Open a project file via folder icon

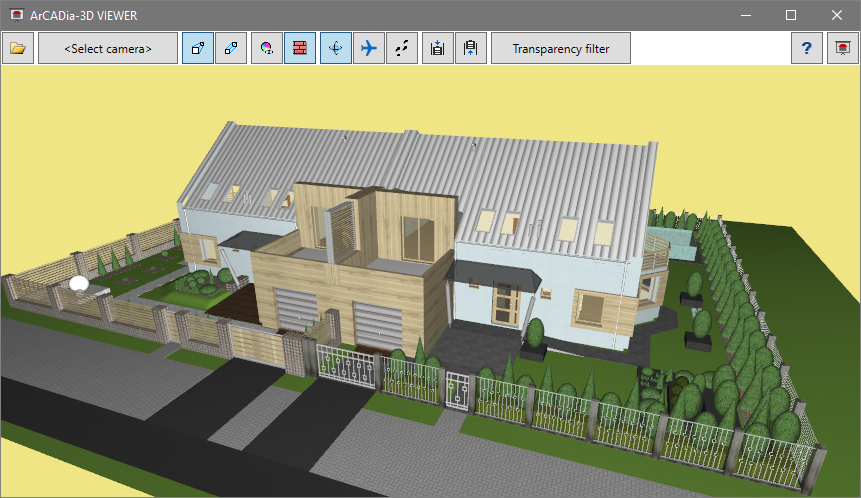coord(18,48)
